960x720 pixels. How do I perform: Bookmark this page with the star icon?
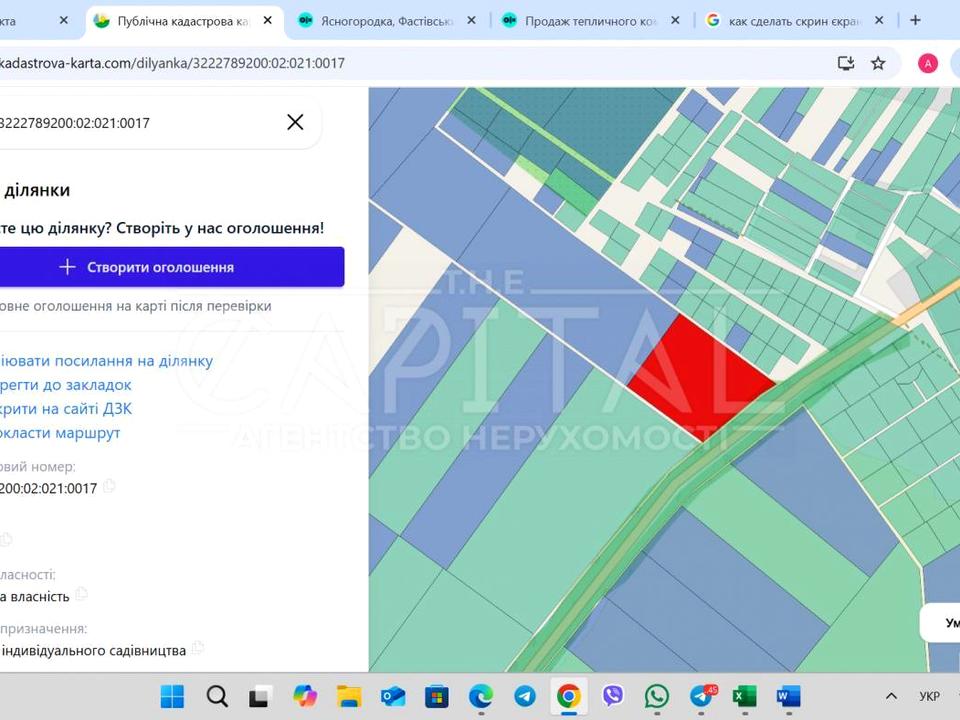[879, 63]
